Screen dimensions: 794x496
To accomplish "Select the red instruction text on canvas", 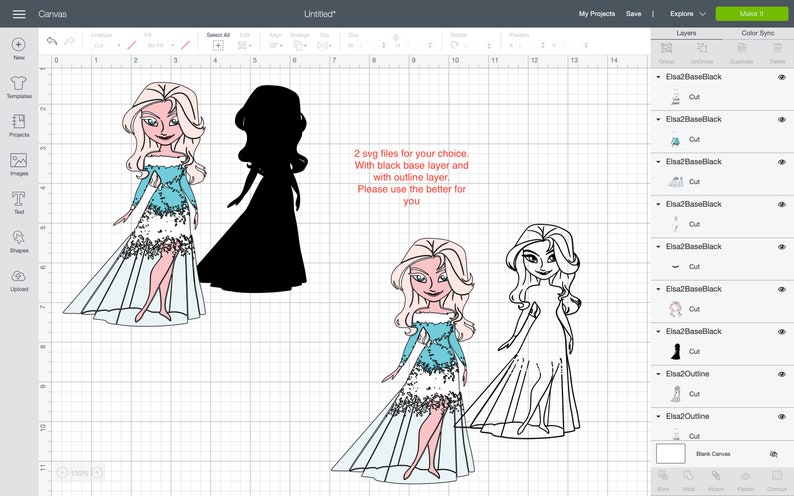I will (x=411, y=177).
